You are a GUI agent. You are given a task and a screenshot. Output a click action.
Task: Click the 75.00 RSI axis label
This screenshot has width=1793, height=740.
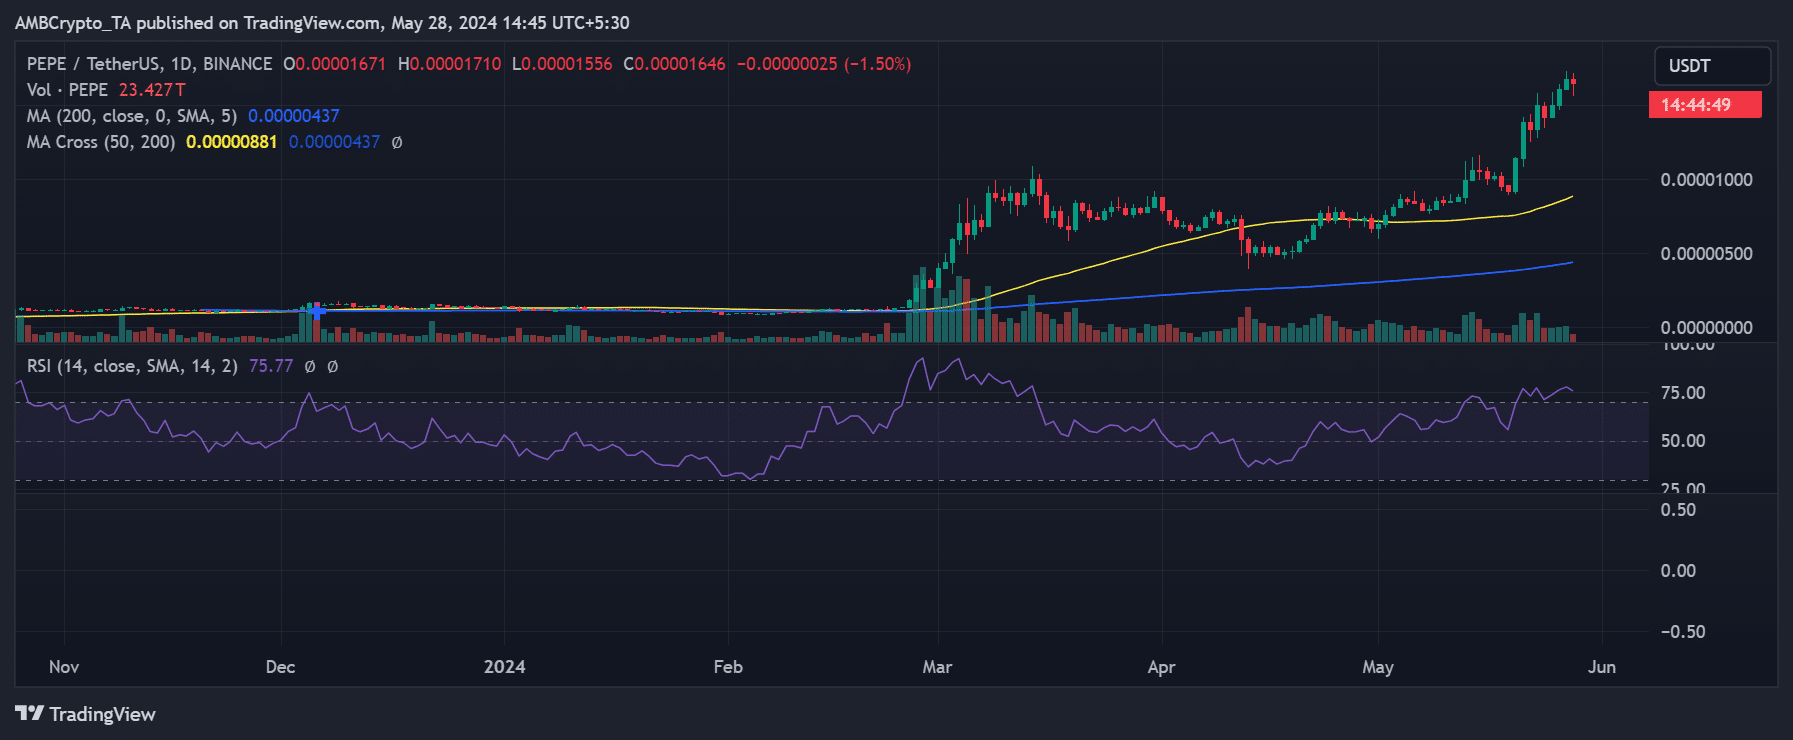click(x=1683, y=393)
